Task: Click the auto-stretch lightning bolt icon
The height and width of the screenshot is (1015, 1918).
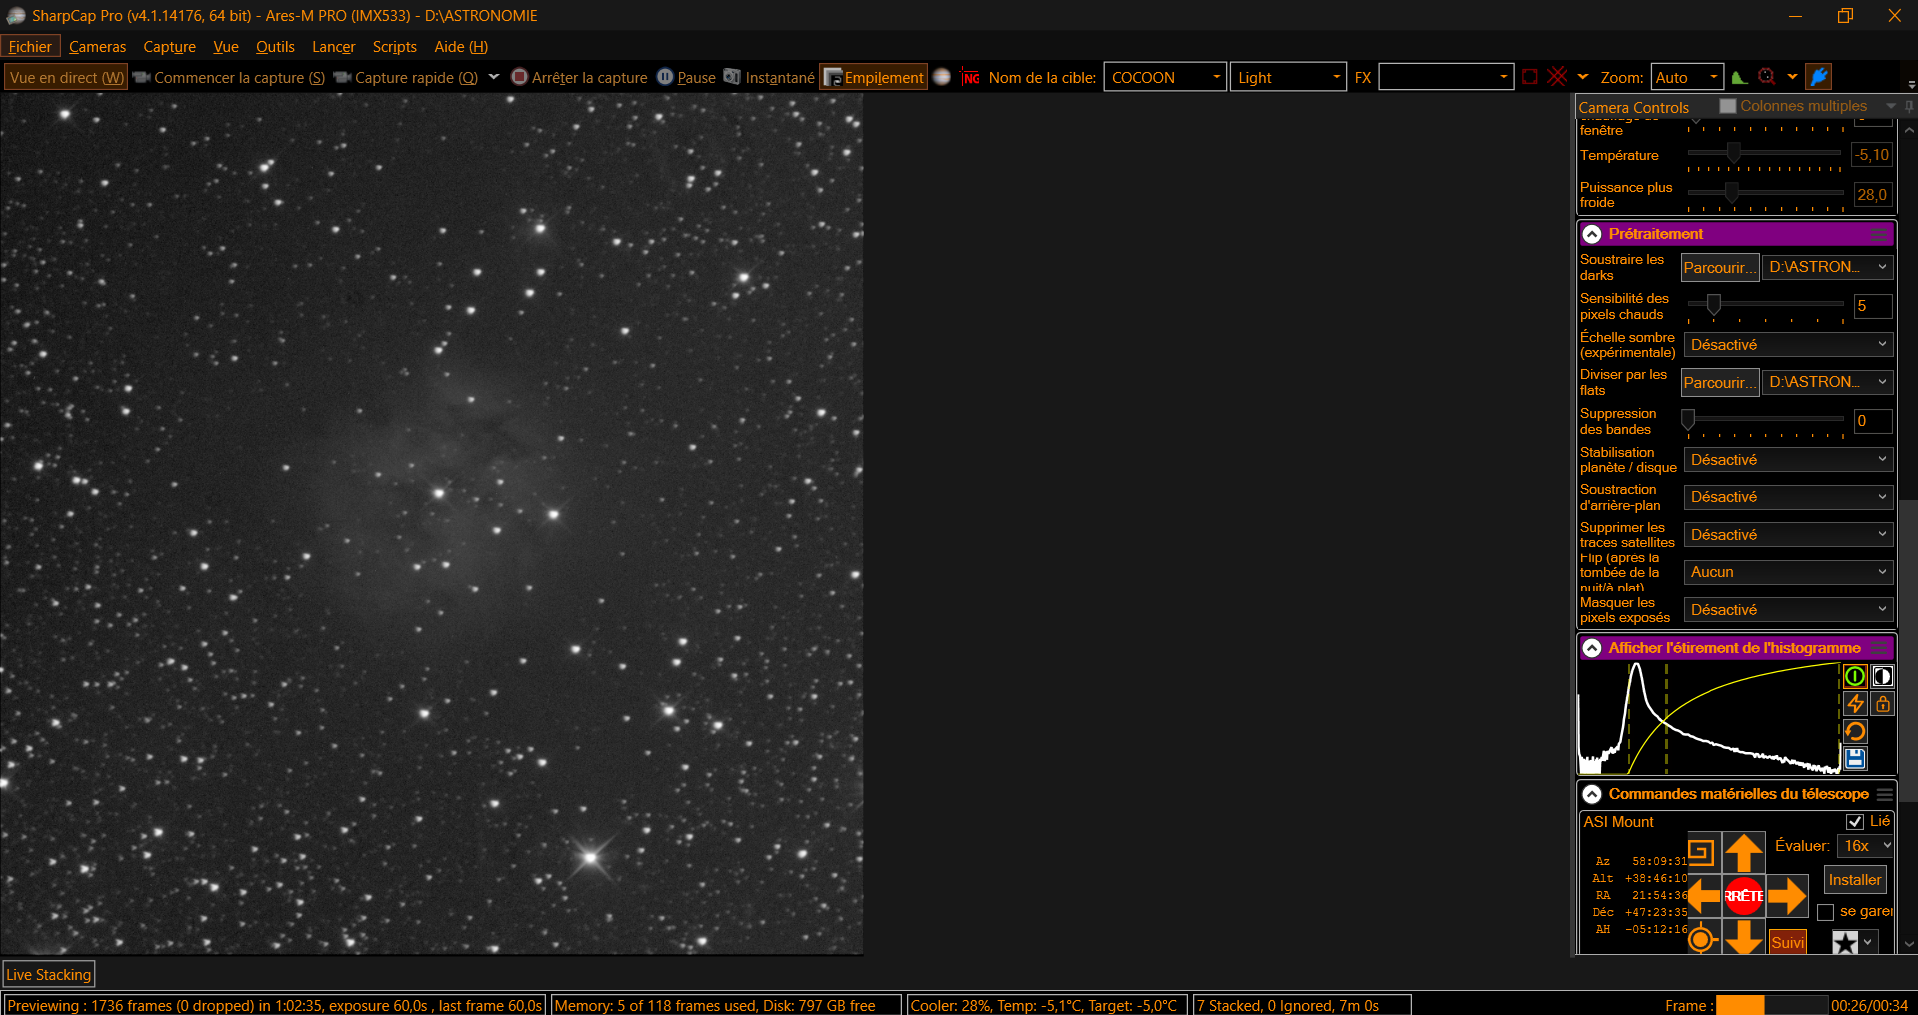Action: click(1855, 704)
